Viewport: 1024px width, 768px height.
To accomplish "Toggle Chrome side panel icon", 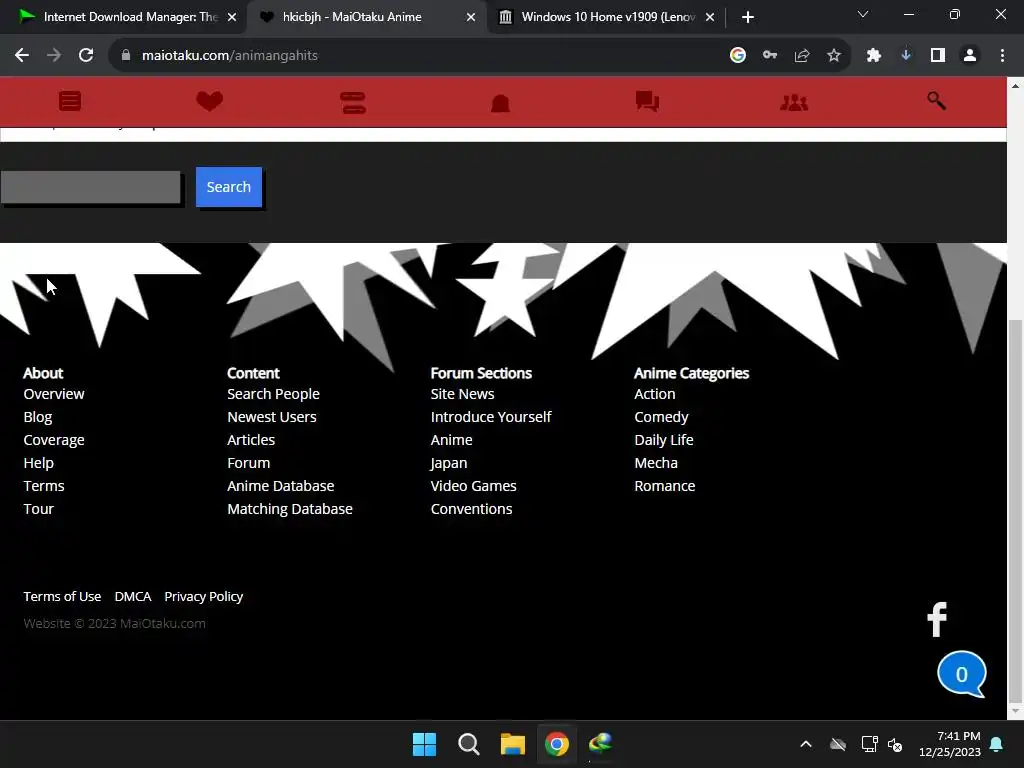I will pyautogui.click(x=938, y=56).
